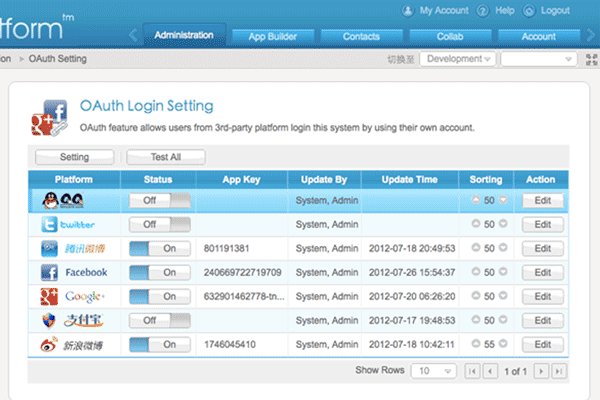Edit the Google platform row
This screenshot has width=600, height=400.
pos(543,297)
